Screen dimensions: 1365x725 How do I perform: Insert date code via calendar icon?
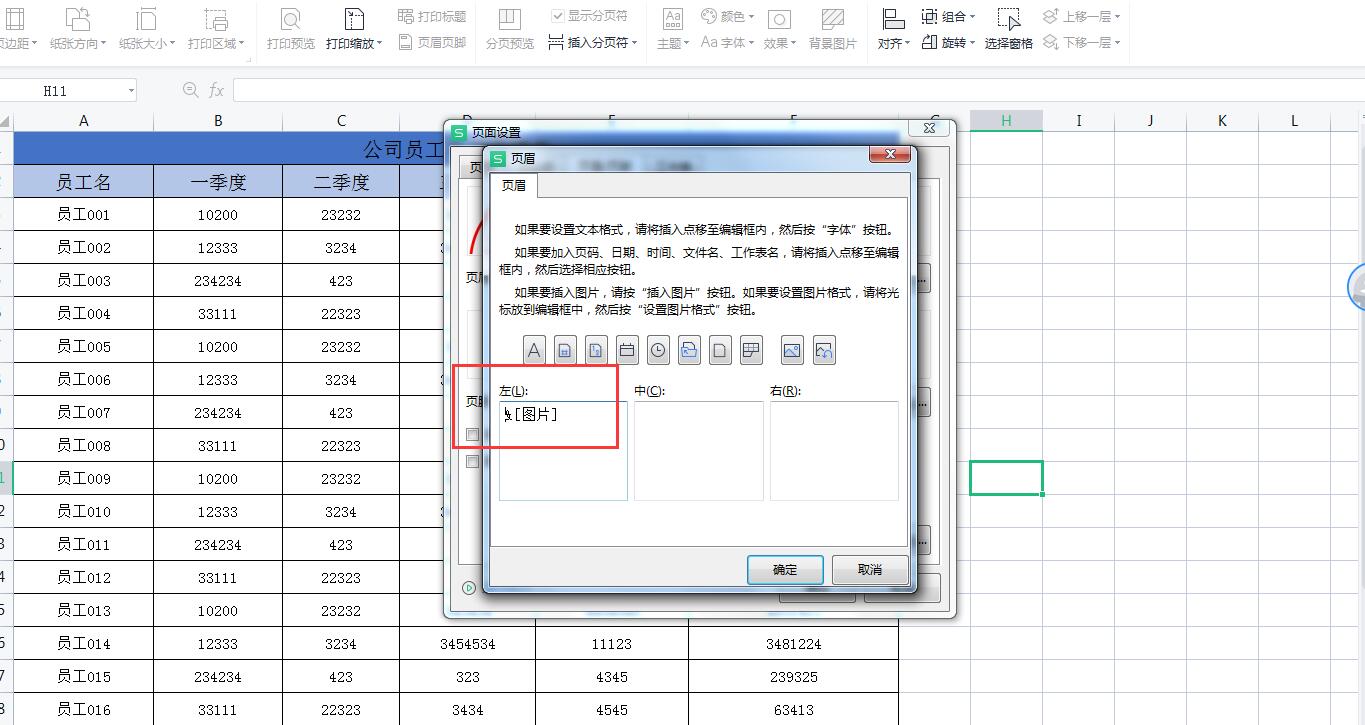tap(627, 350)
